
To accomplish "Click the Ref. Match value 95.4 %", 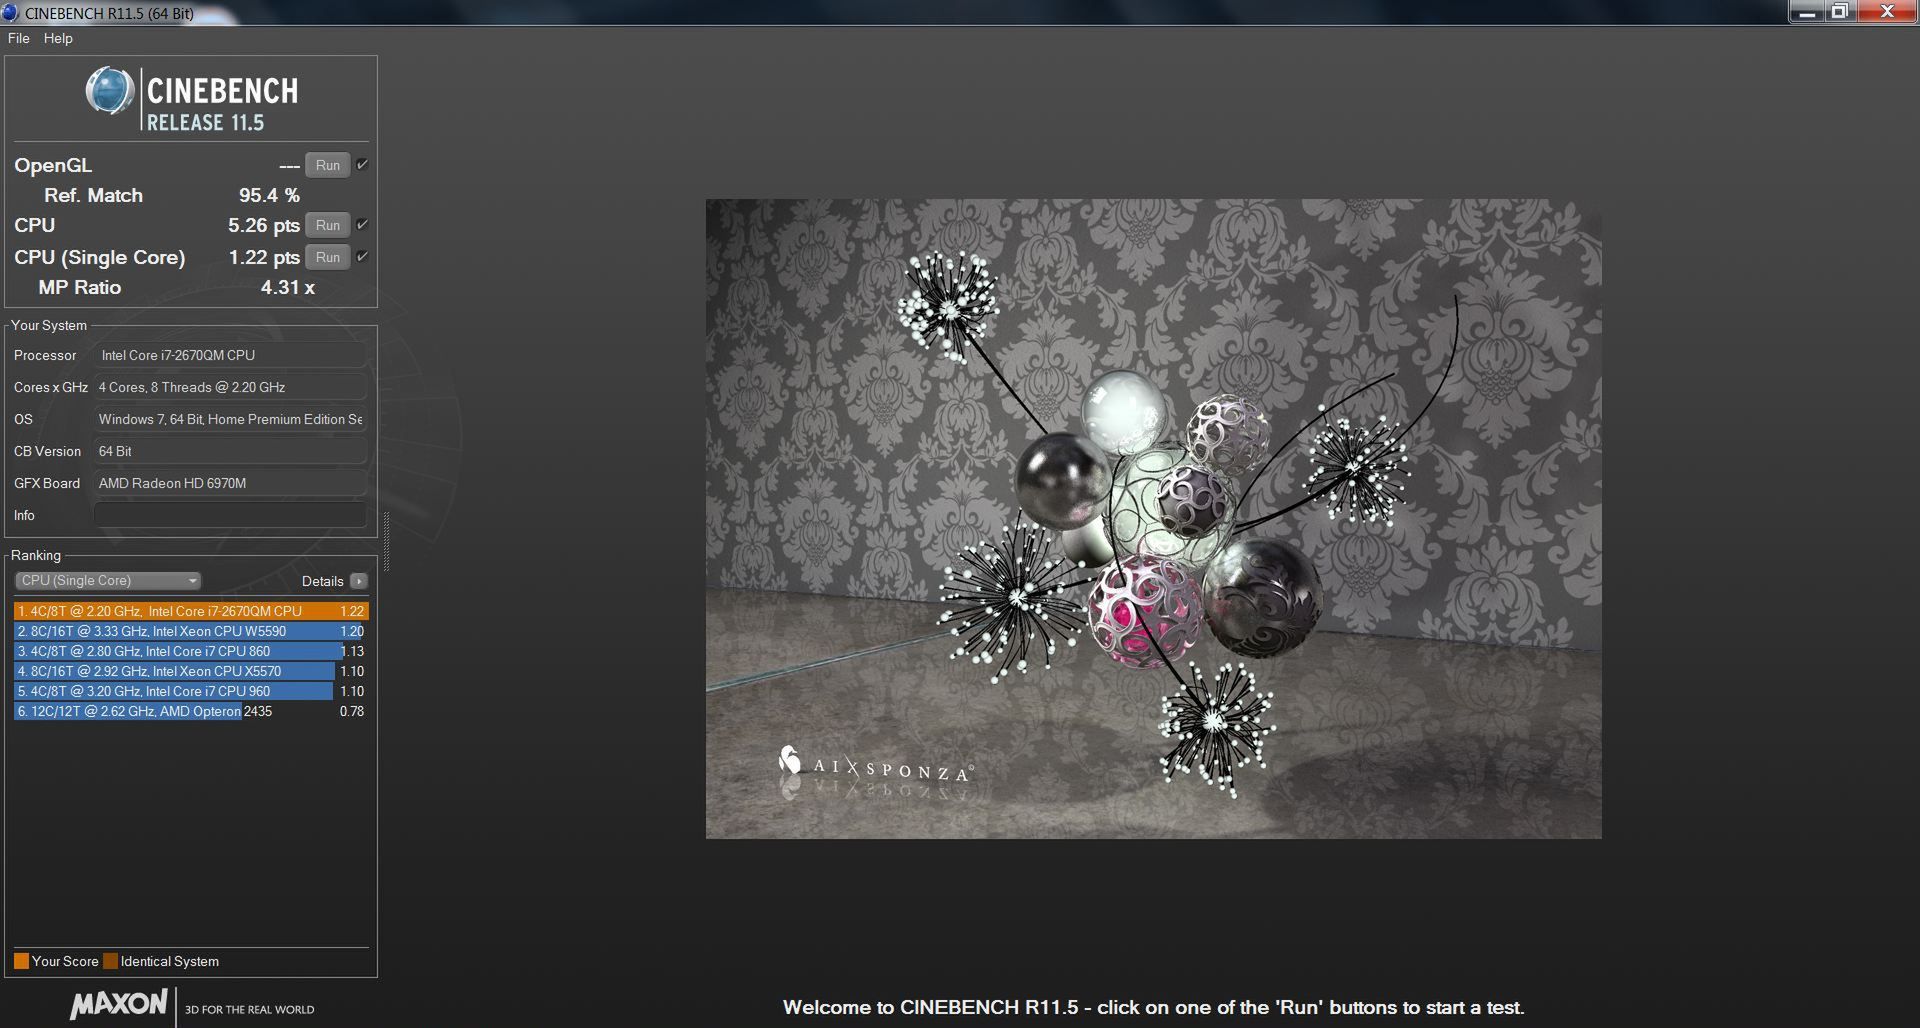I will point(269,195).
